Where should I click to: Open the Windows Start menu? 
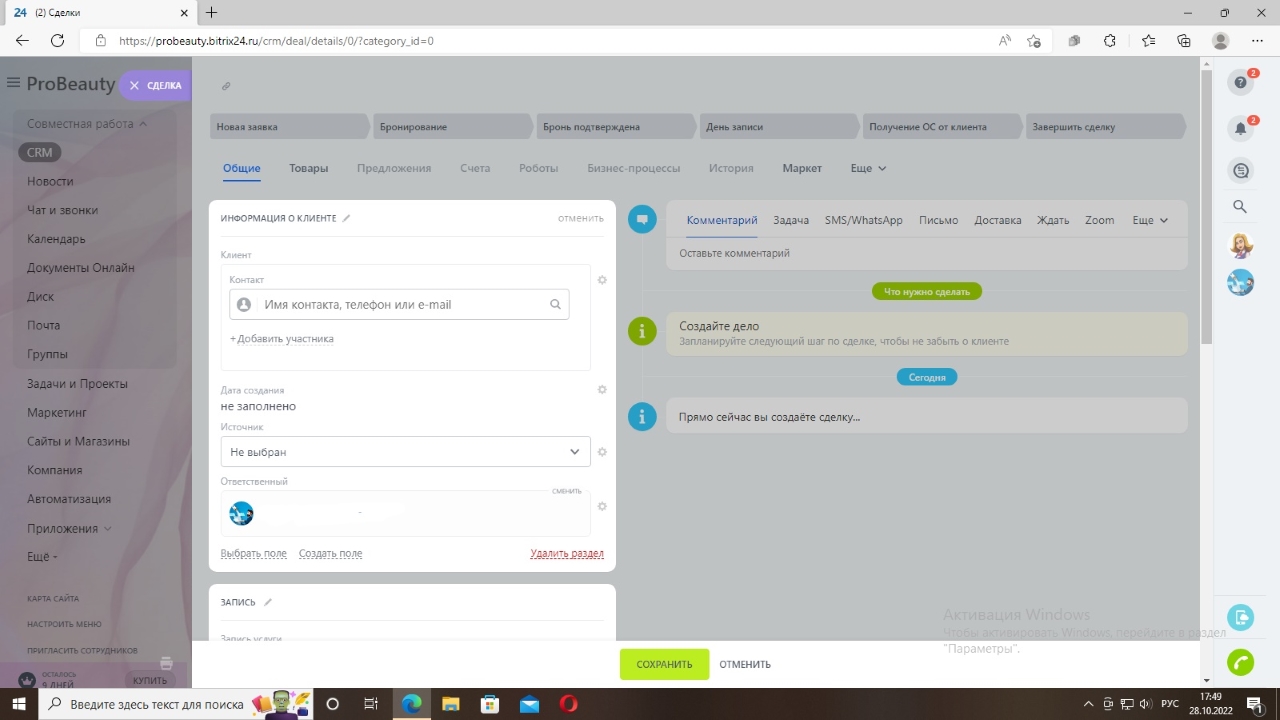coord(19,704)
